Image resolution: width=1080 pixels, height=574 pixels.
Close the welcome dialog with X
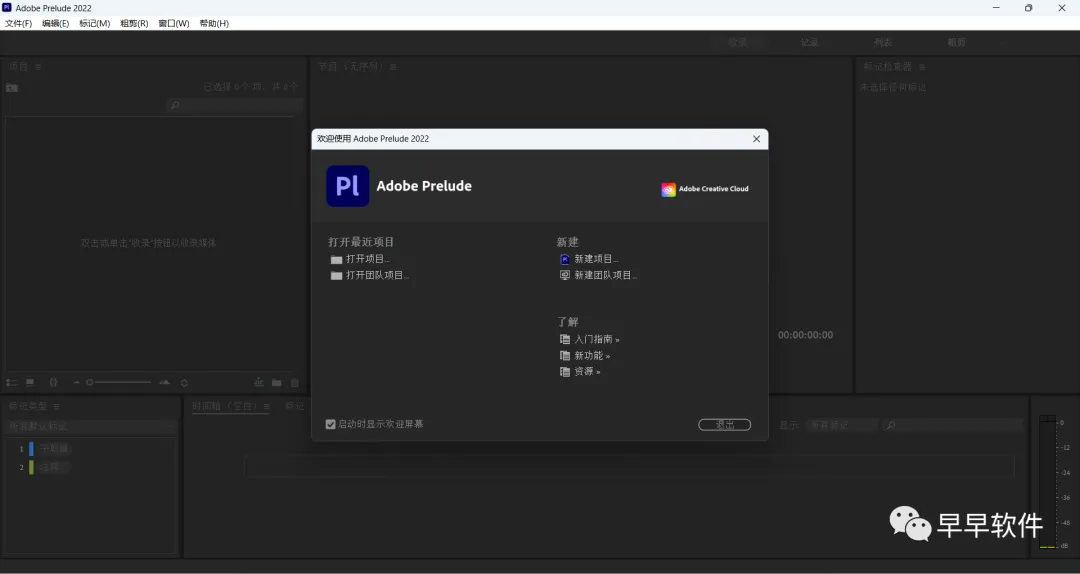coord(756,139)
